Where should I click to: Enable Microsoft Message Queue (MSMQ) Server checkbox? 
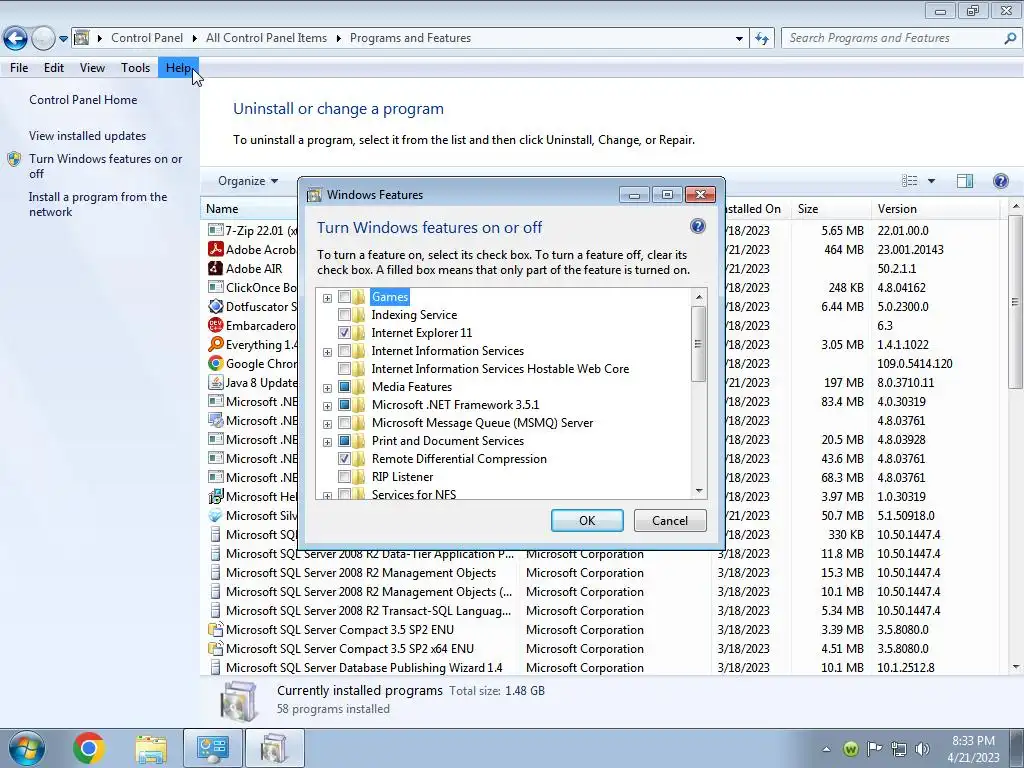tap(344, 423)
